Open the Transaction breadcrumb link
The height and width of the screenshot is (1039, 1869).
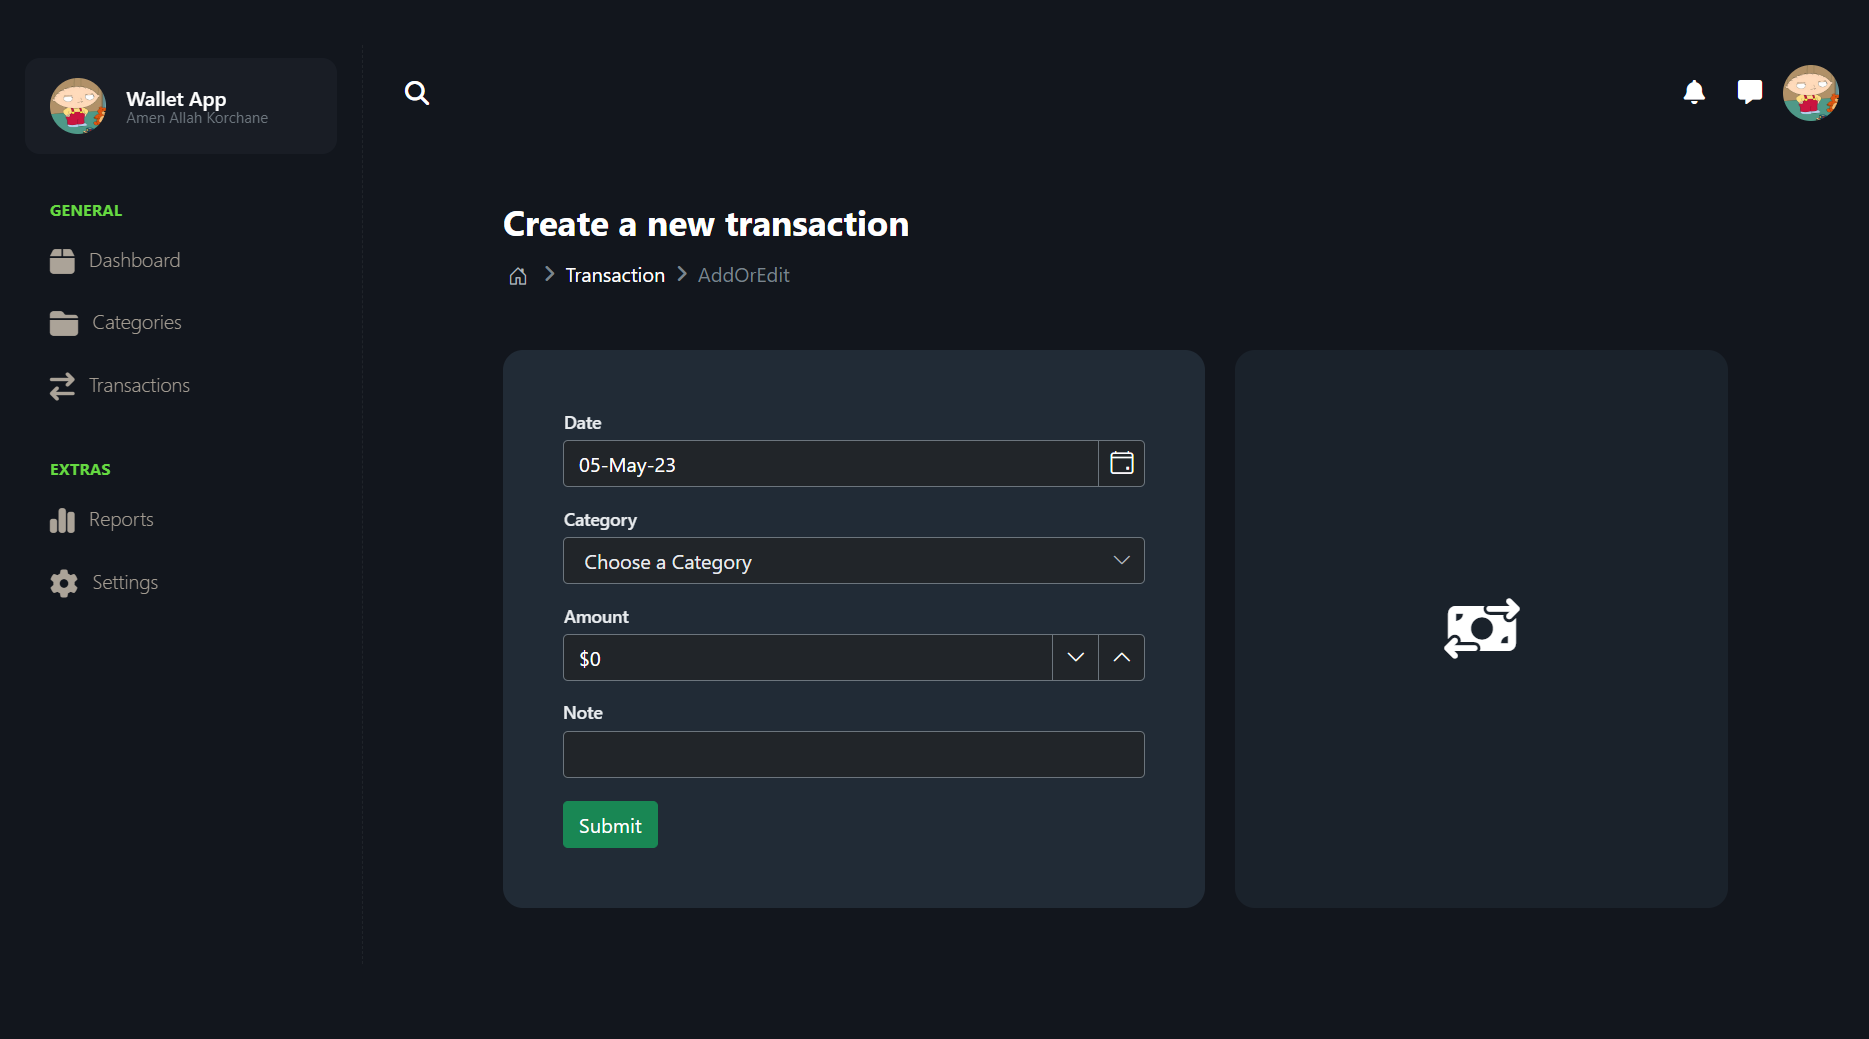coord(614,274)
